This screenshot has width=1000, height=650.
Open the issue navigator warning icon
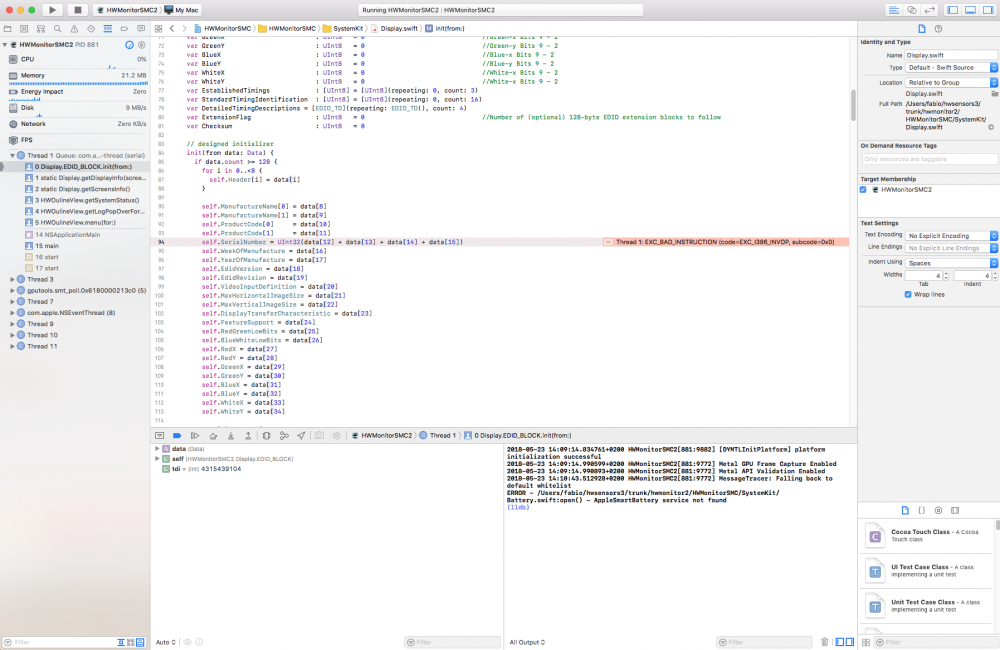click(75, 29)
